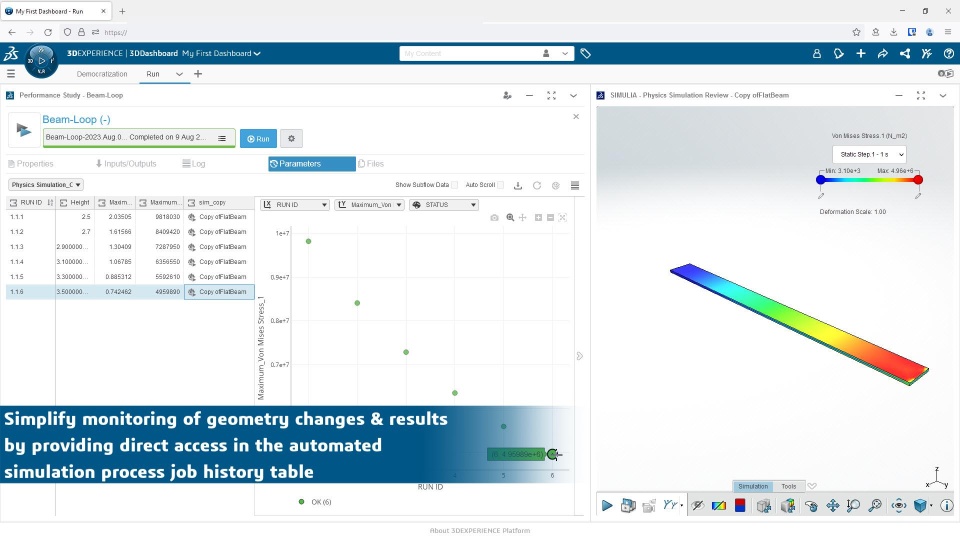The height and width of the screenshot is (540, 960).
Task: Select the zoom magnifier tool
Action: [x=853, y=506]
